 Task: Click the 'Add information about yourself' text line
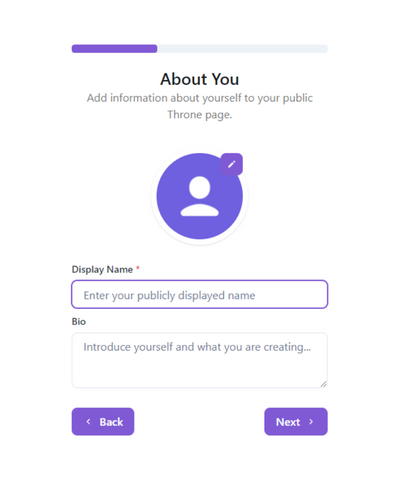pyautogui.click(x=200, y=98)
